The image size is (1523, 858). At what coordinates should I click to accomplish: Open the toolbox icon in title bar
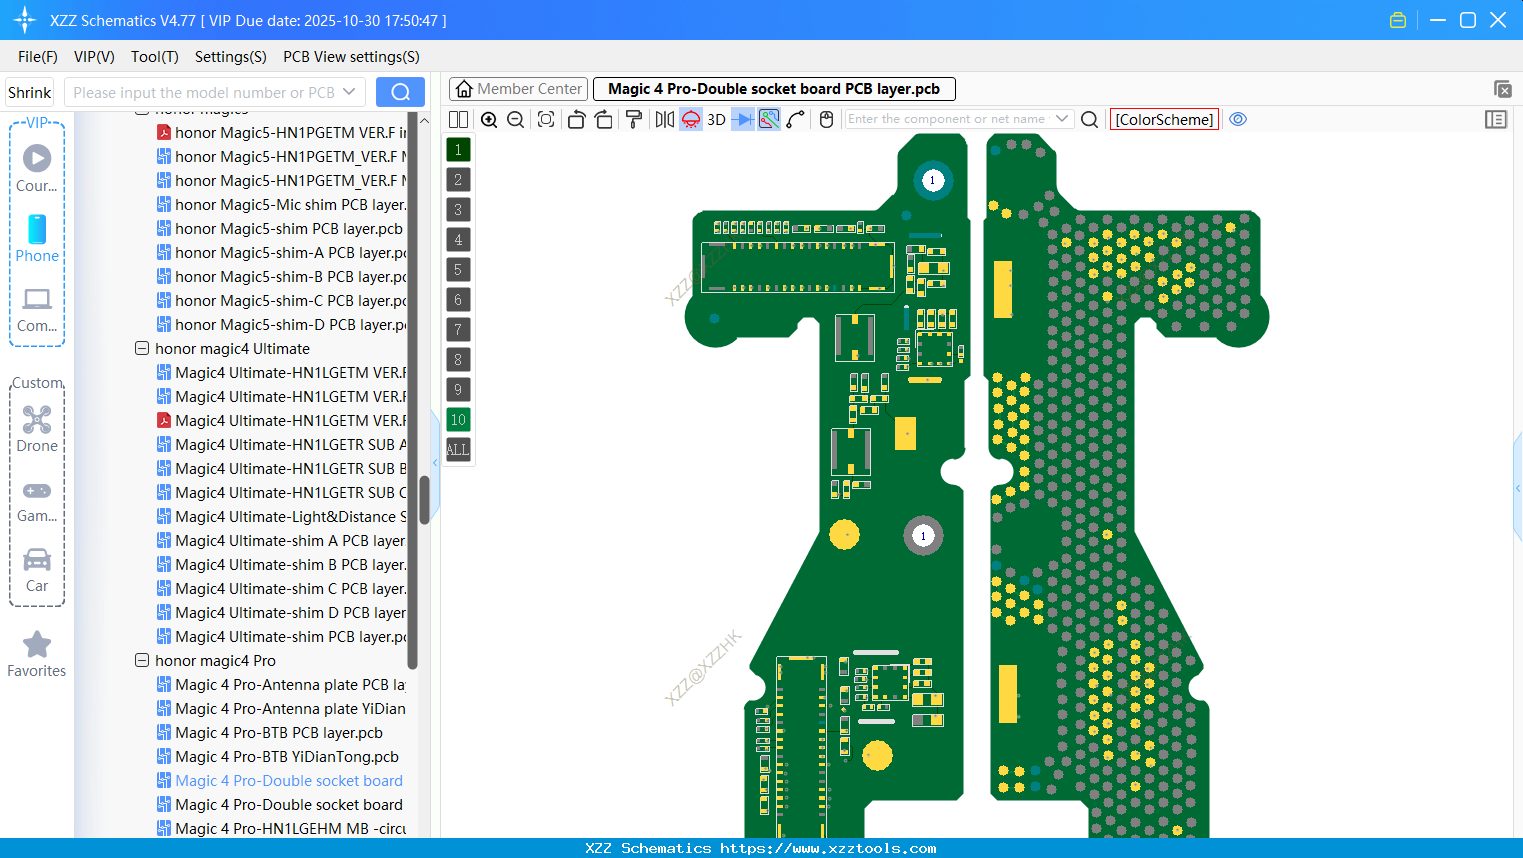click(1398, 20)
